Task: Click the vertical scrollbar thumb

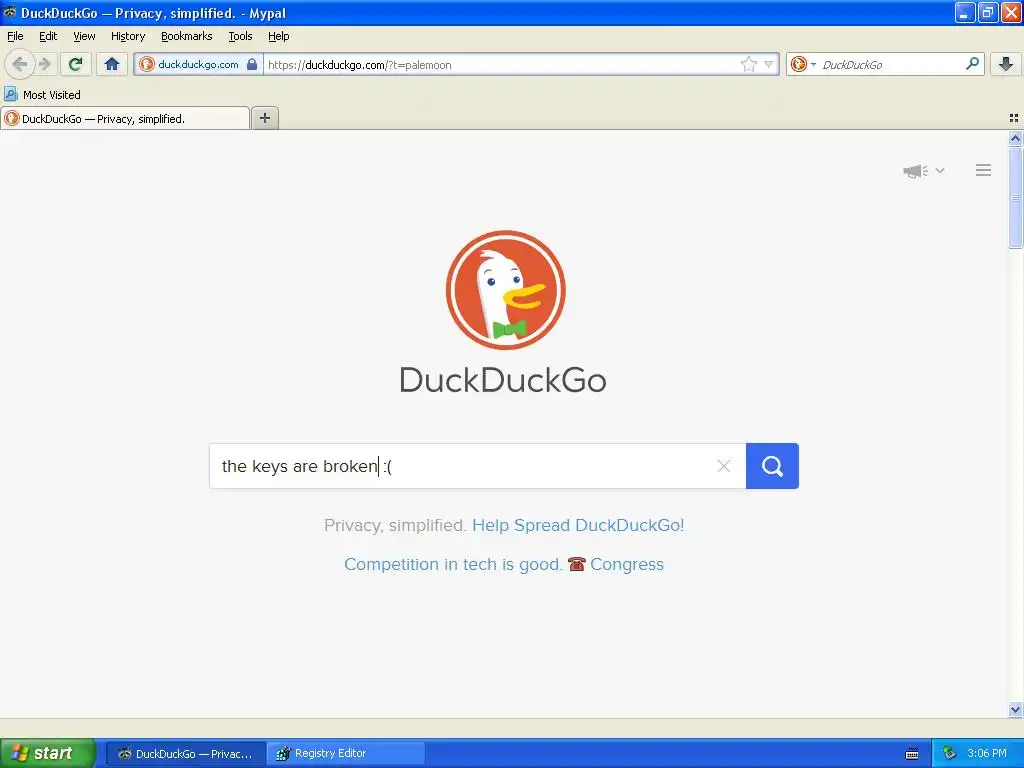Action: pos(1015,198)
